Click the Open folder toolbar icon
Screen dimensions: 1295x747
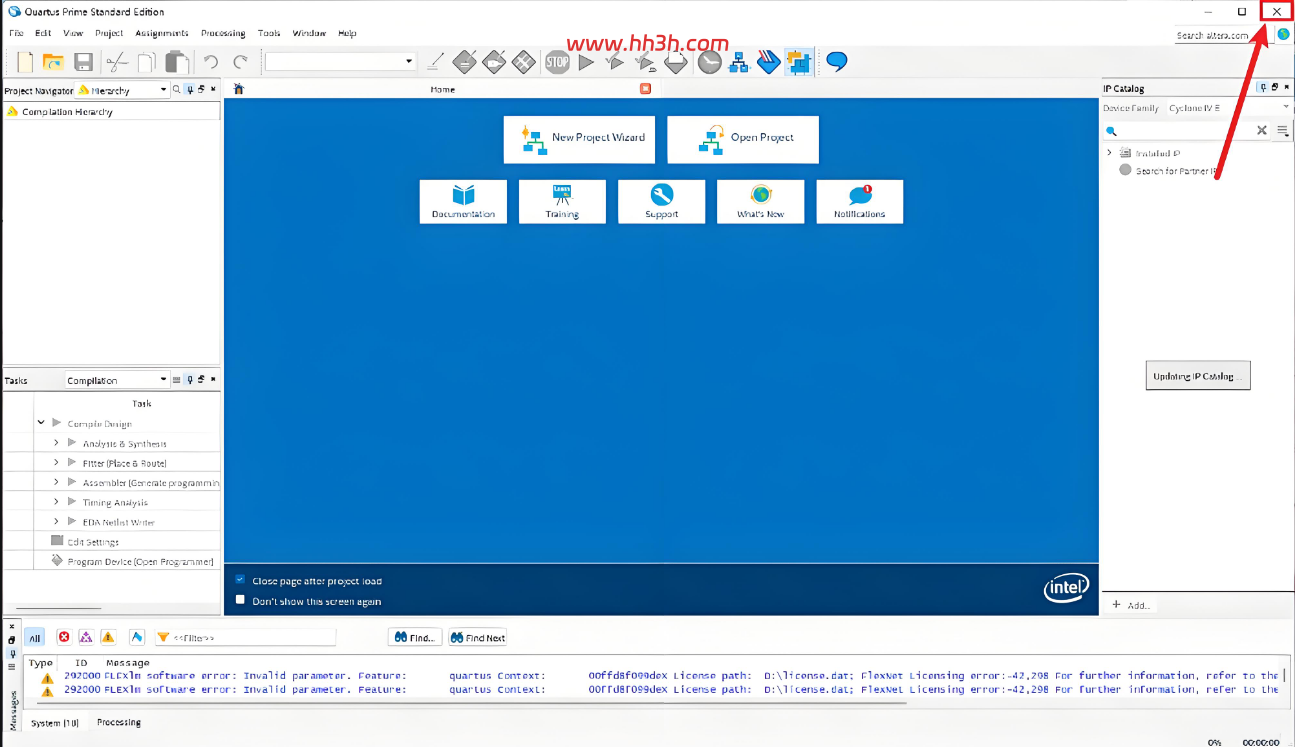tap(53, 62)
